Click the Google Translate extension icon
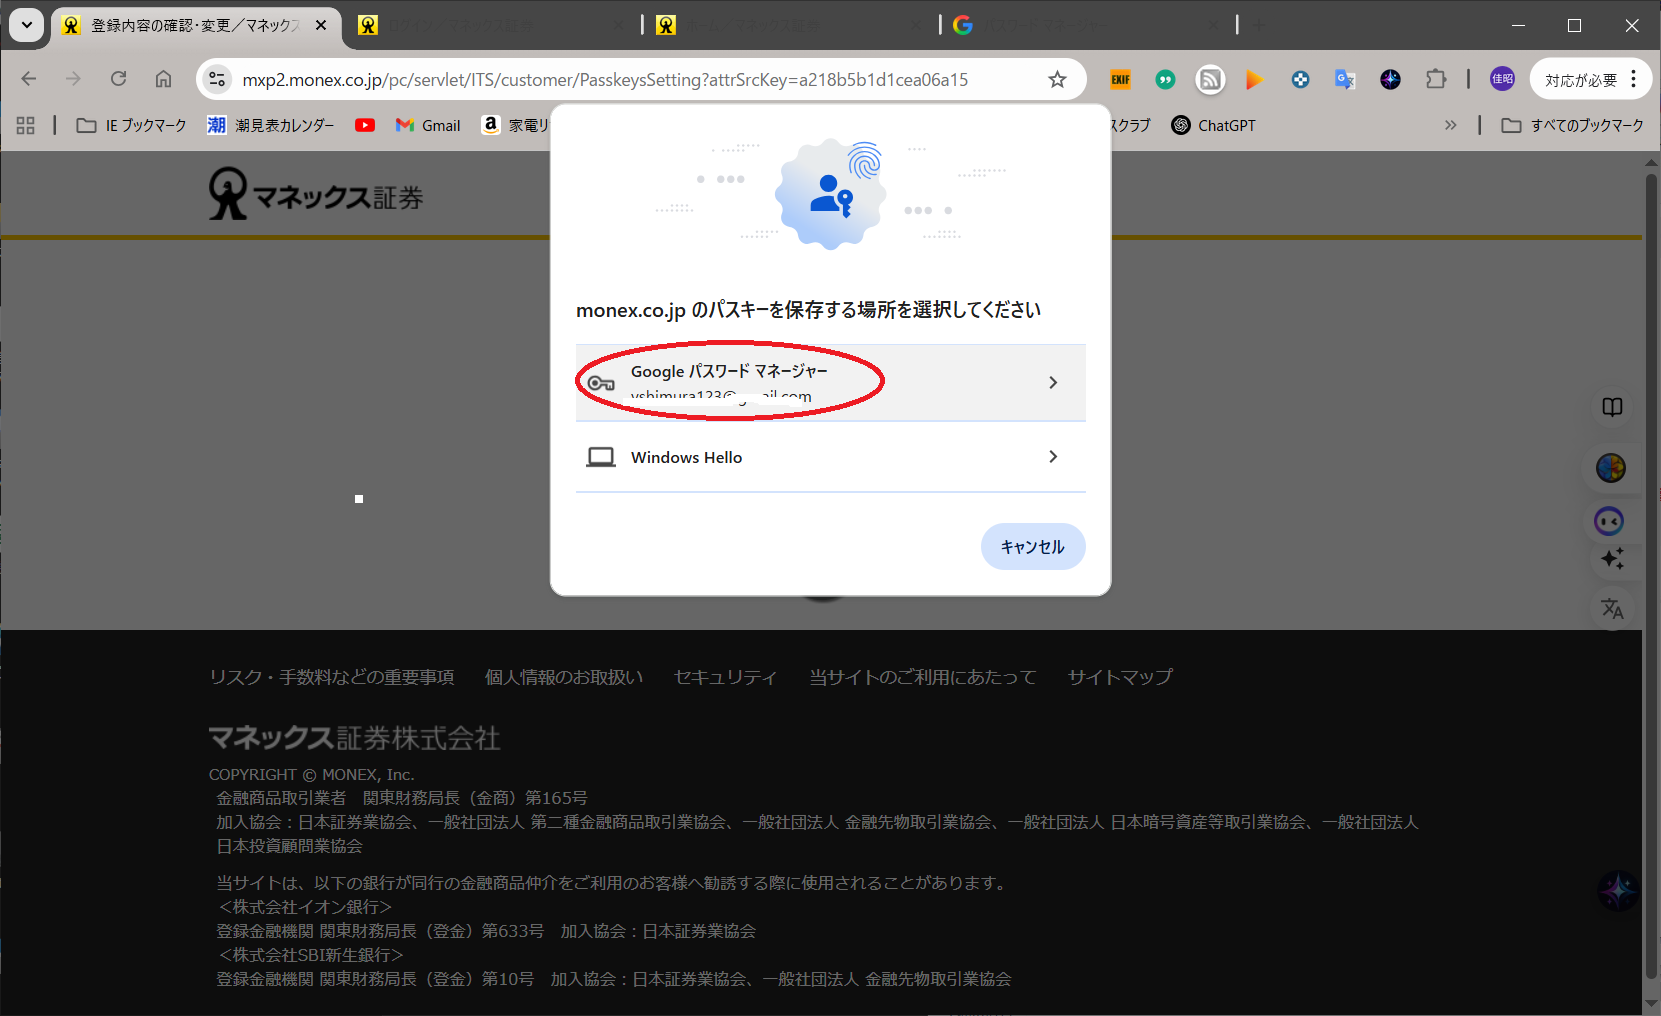 [1345, 80]
